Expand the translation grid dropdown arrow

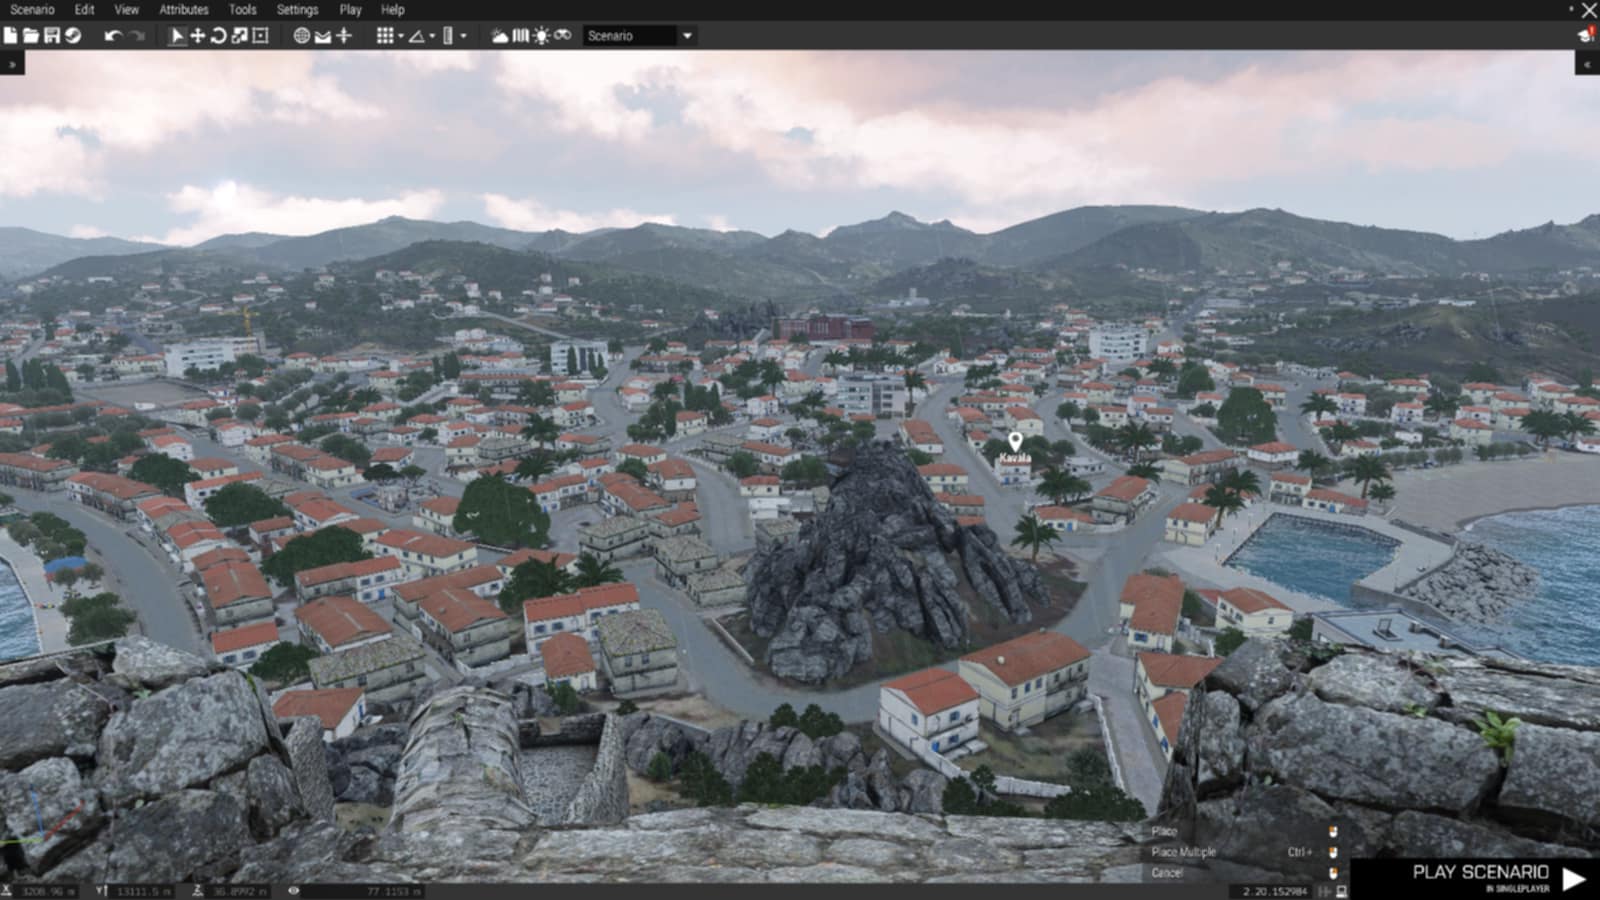pos(401,37)
